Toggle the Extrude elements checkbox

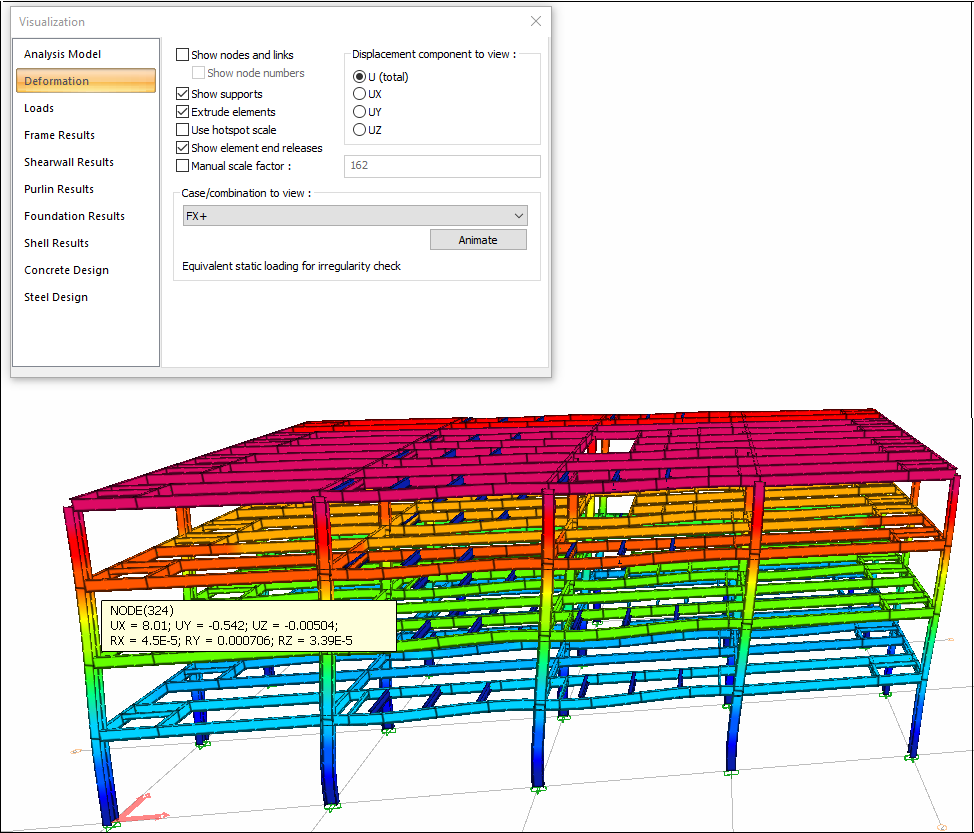[x=182, y=112]
